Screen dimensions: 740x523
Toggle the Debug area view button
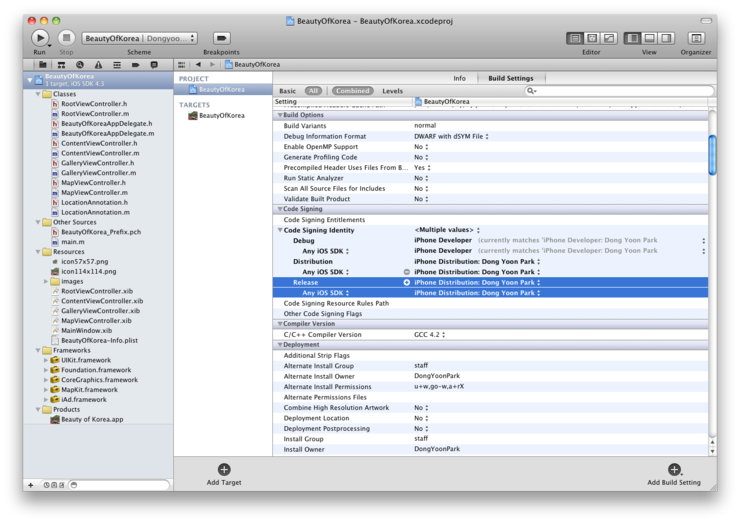pyautogui.click(x=649, y=38)
